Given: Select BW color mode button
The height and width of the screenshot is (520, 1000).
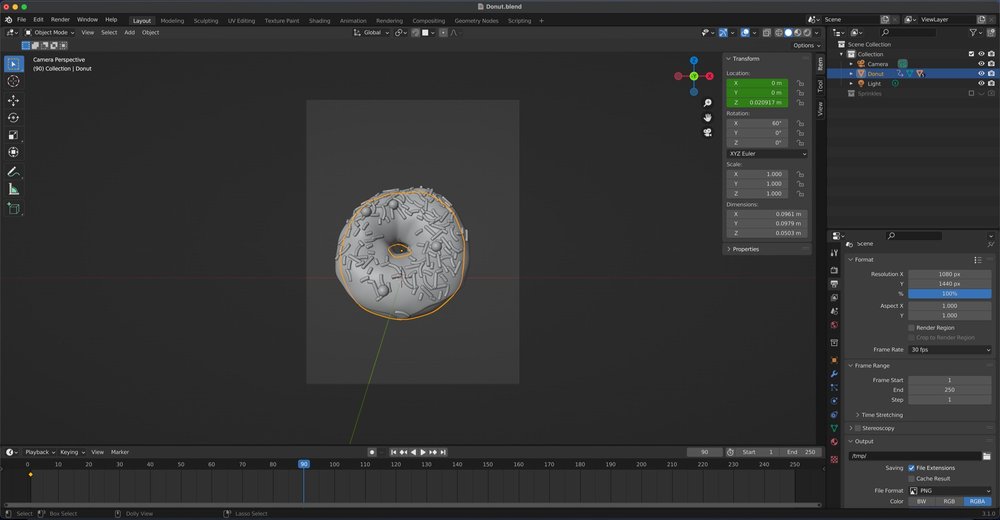Looking at the screenshot, I should (922, 501).
